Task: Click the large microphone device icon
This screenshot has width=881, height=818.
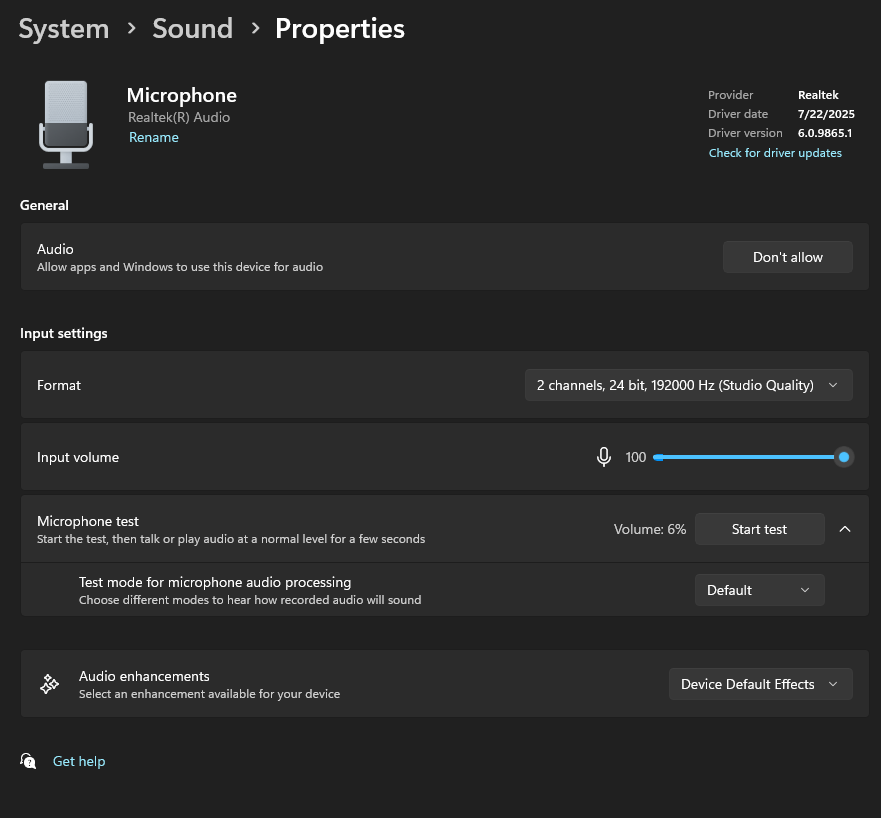Action: [x=66, y=124]
